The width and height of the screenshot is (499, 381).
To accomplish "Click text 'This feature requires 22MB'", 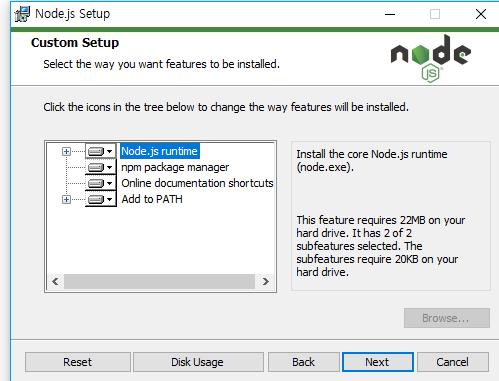I will pos(361,220).
